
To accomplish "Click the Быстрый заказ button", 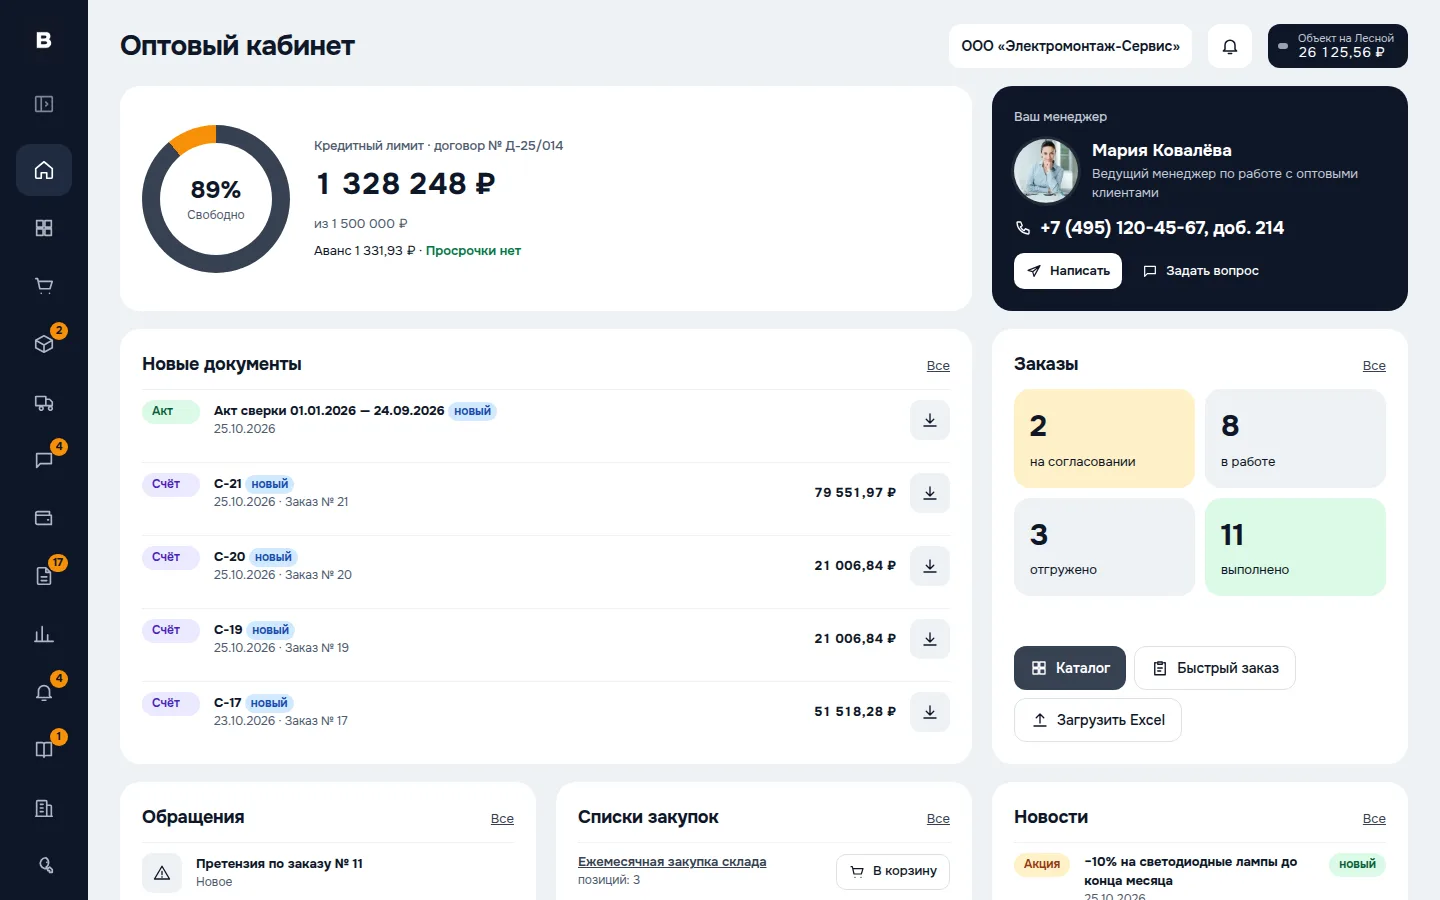I will pos(1215,668).
